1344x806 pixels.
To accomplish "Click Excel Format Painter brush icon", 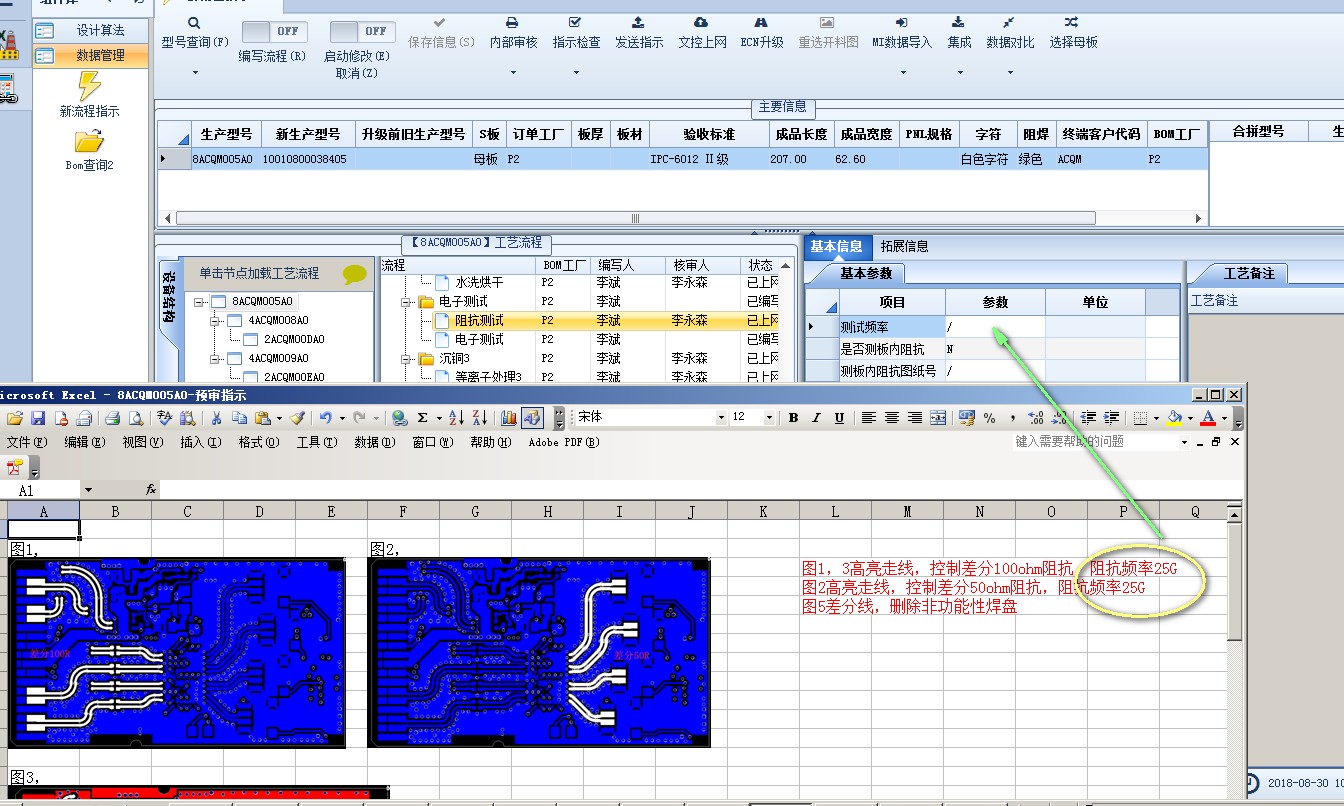I will [x=297, y=418].
